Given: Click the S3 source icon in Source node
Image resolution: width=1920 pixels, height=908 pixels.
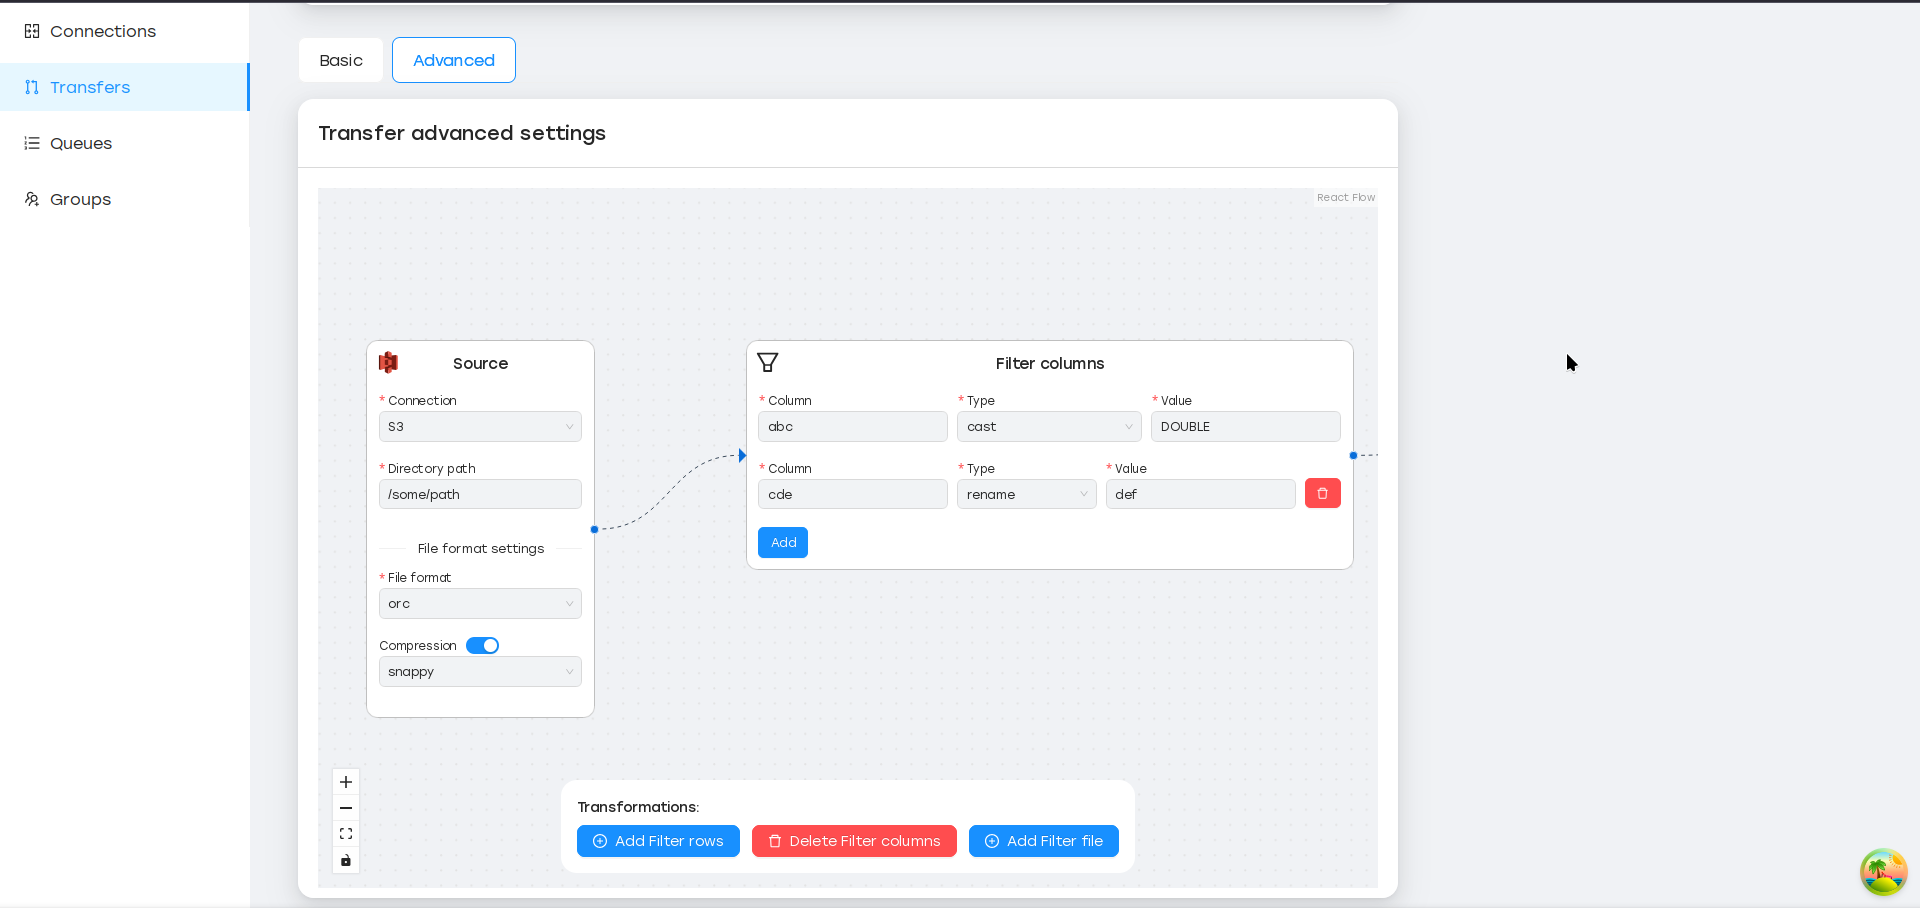Looking at the screenshot, I should [x=389, y=363].
